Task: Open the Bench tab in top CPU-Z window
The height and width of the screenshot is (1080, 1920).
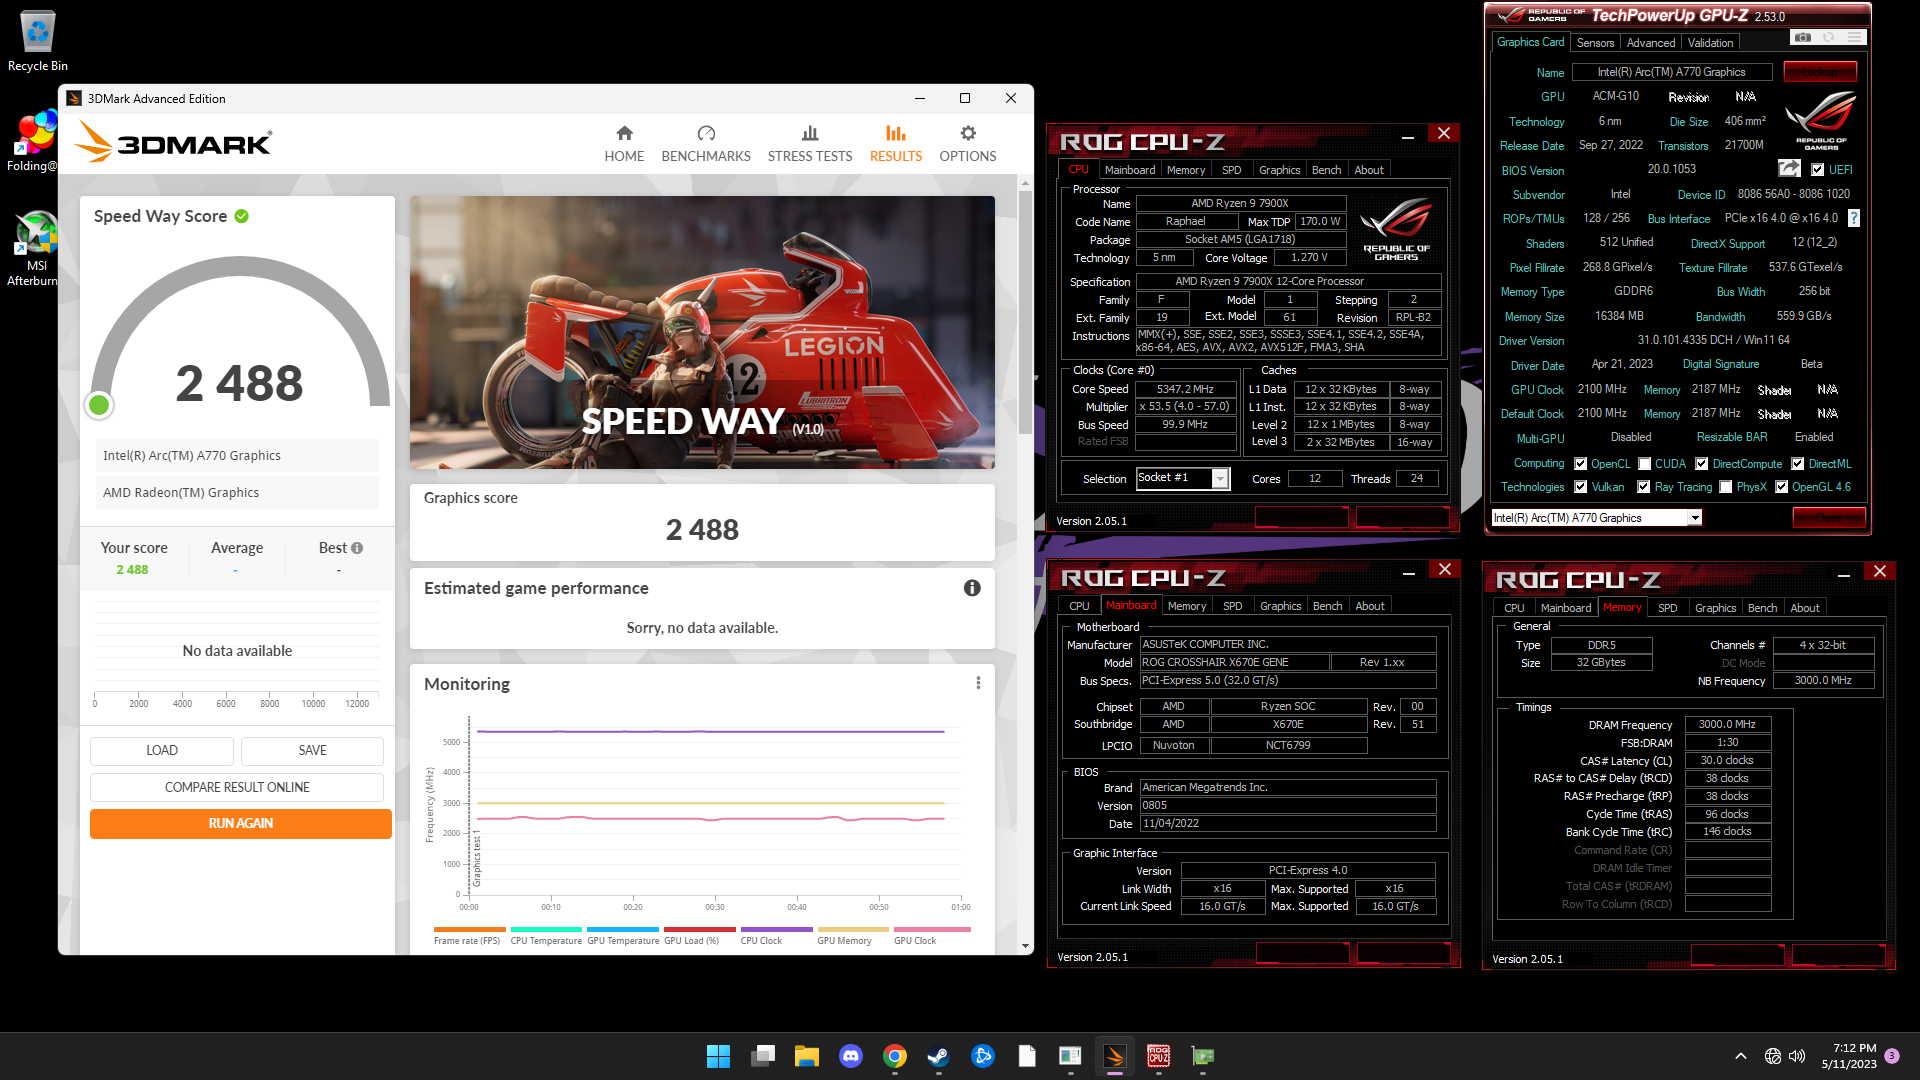Action: point(1327,170)
